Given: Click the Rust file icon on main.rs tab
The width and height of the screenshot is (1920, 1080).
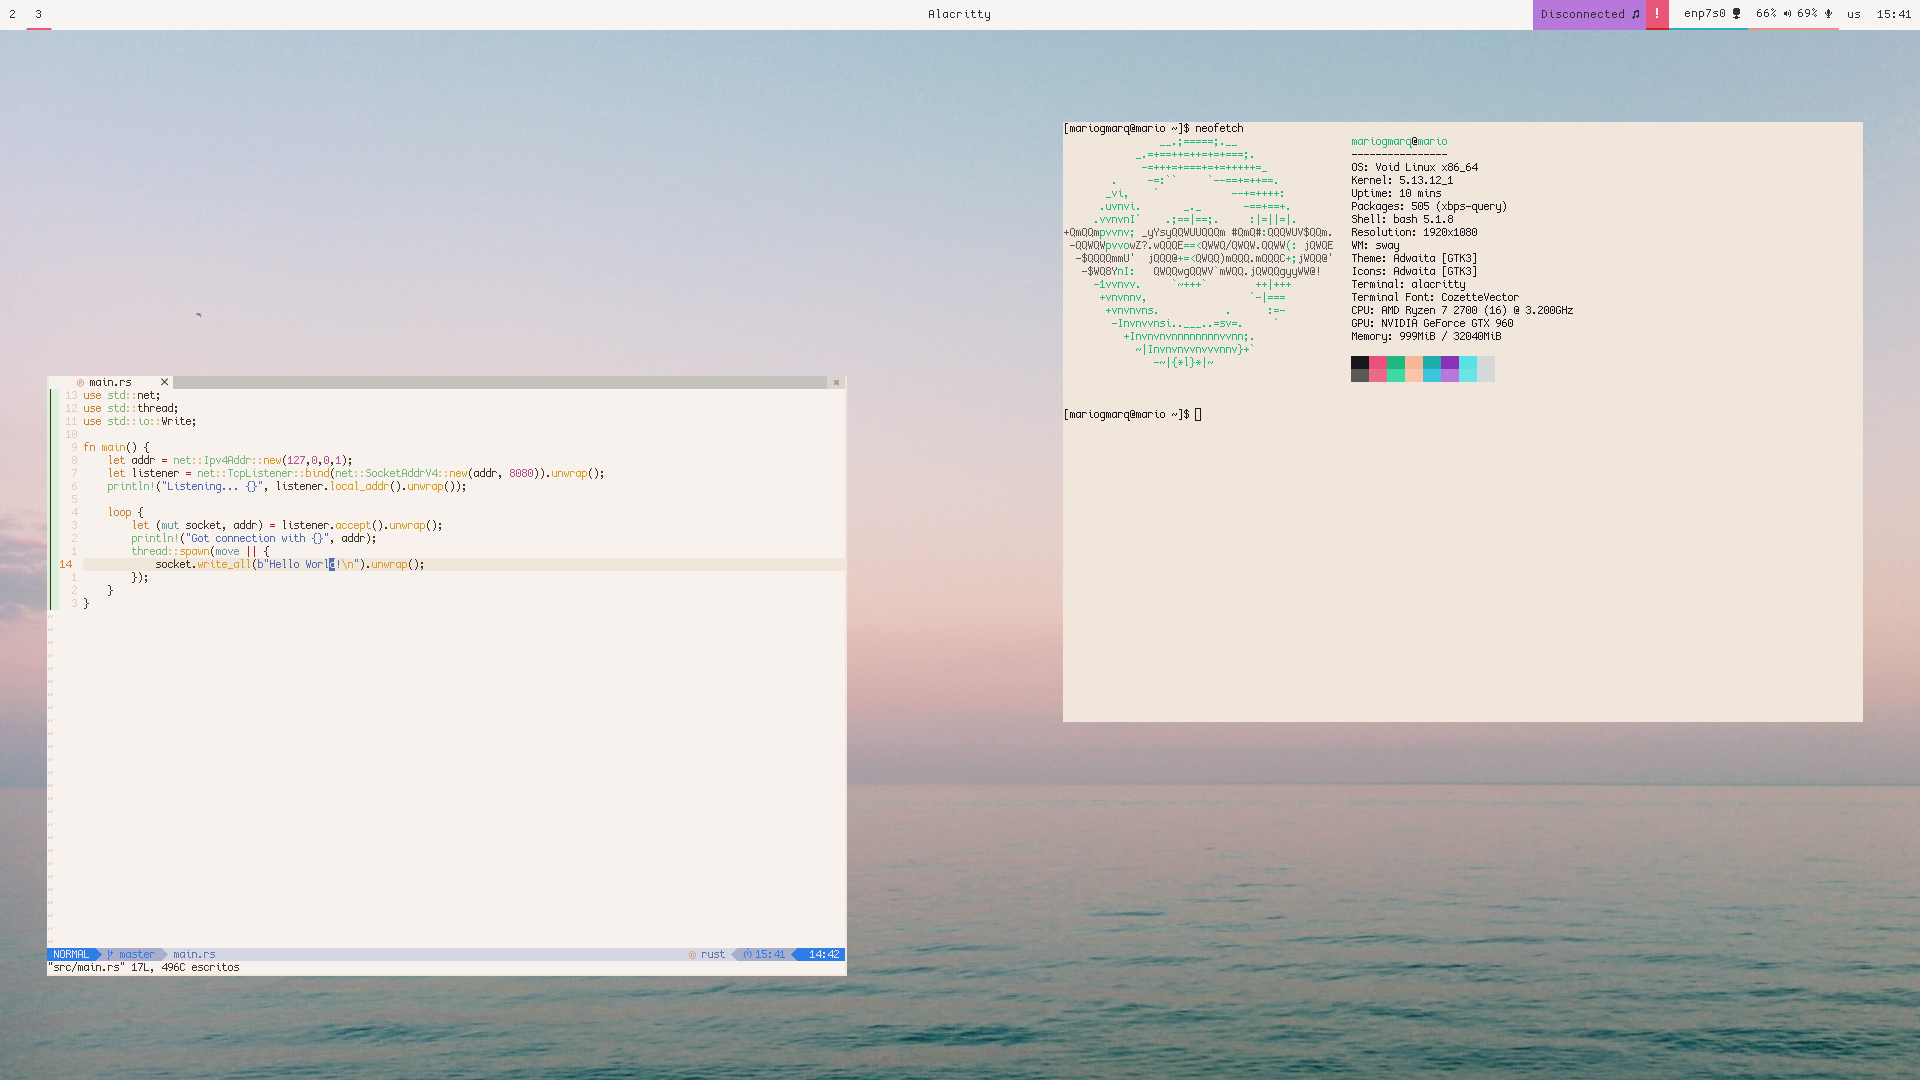Looking at the screenshot, I should coord(81,383).
